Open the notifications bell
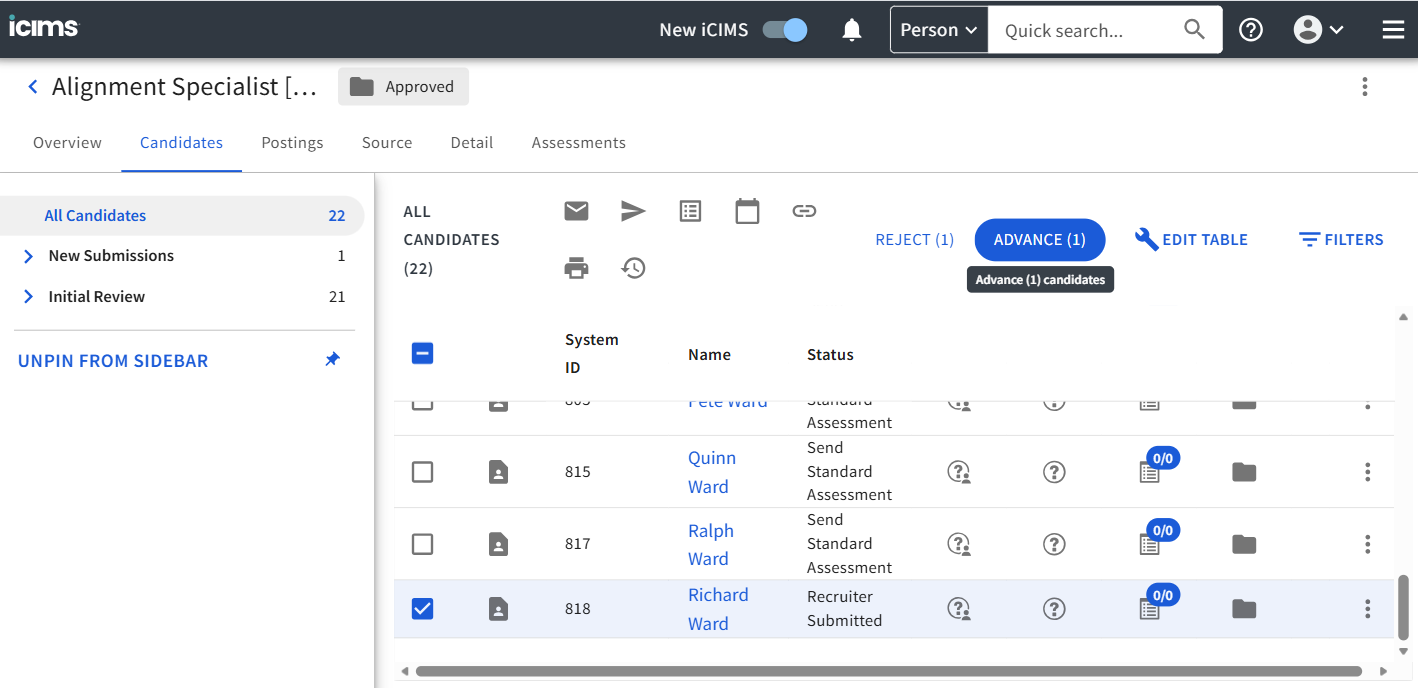1418x688 pixels. [852, 30]
